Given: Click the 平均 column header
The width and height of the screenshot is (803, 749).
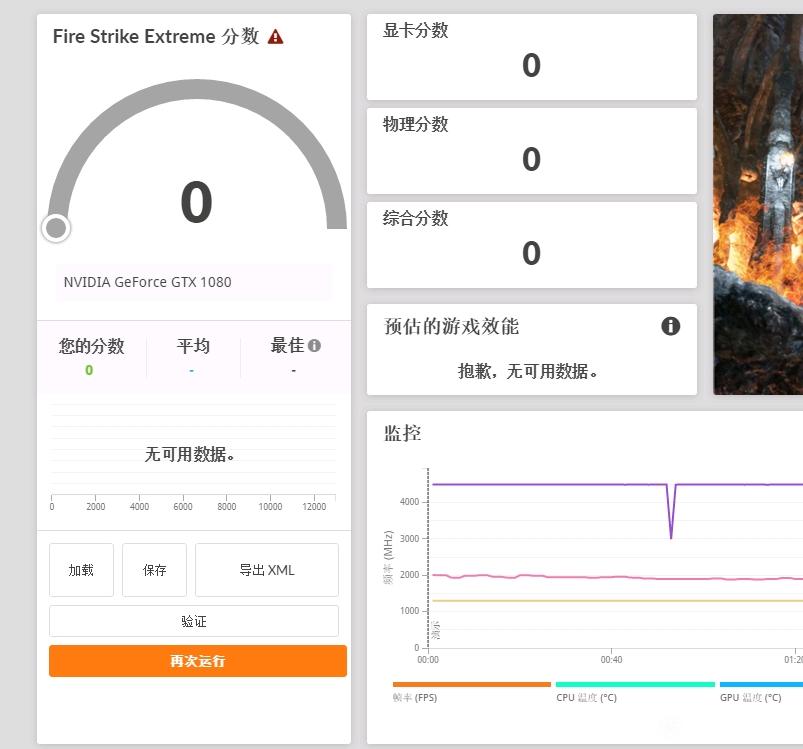Looking at the screenshot, I should (193, 346).
